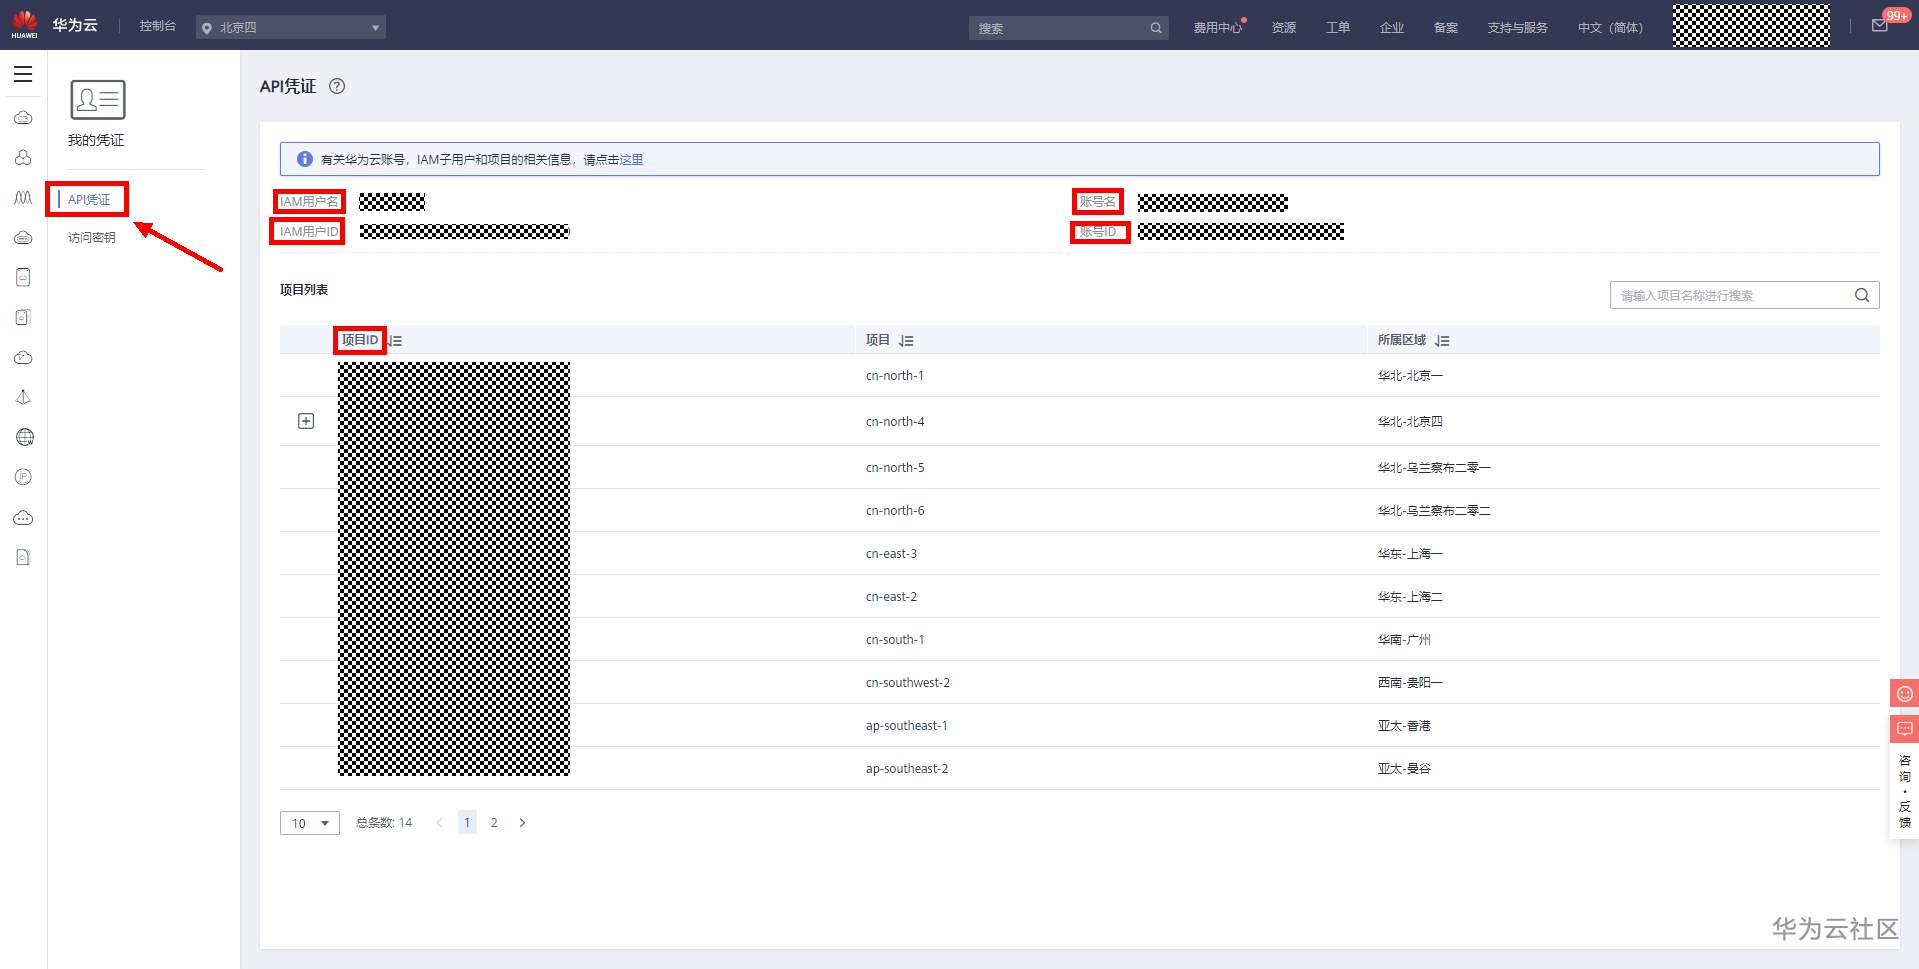Click the cn-north-1 project name
The width and height of the screenshot is (1919, 969).
(895, 376)
